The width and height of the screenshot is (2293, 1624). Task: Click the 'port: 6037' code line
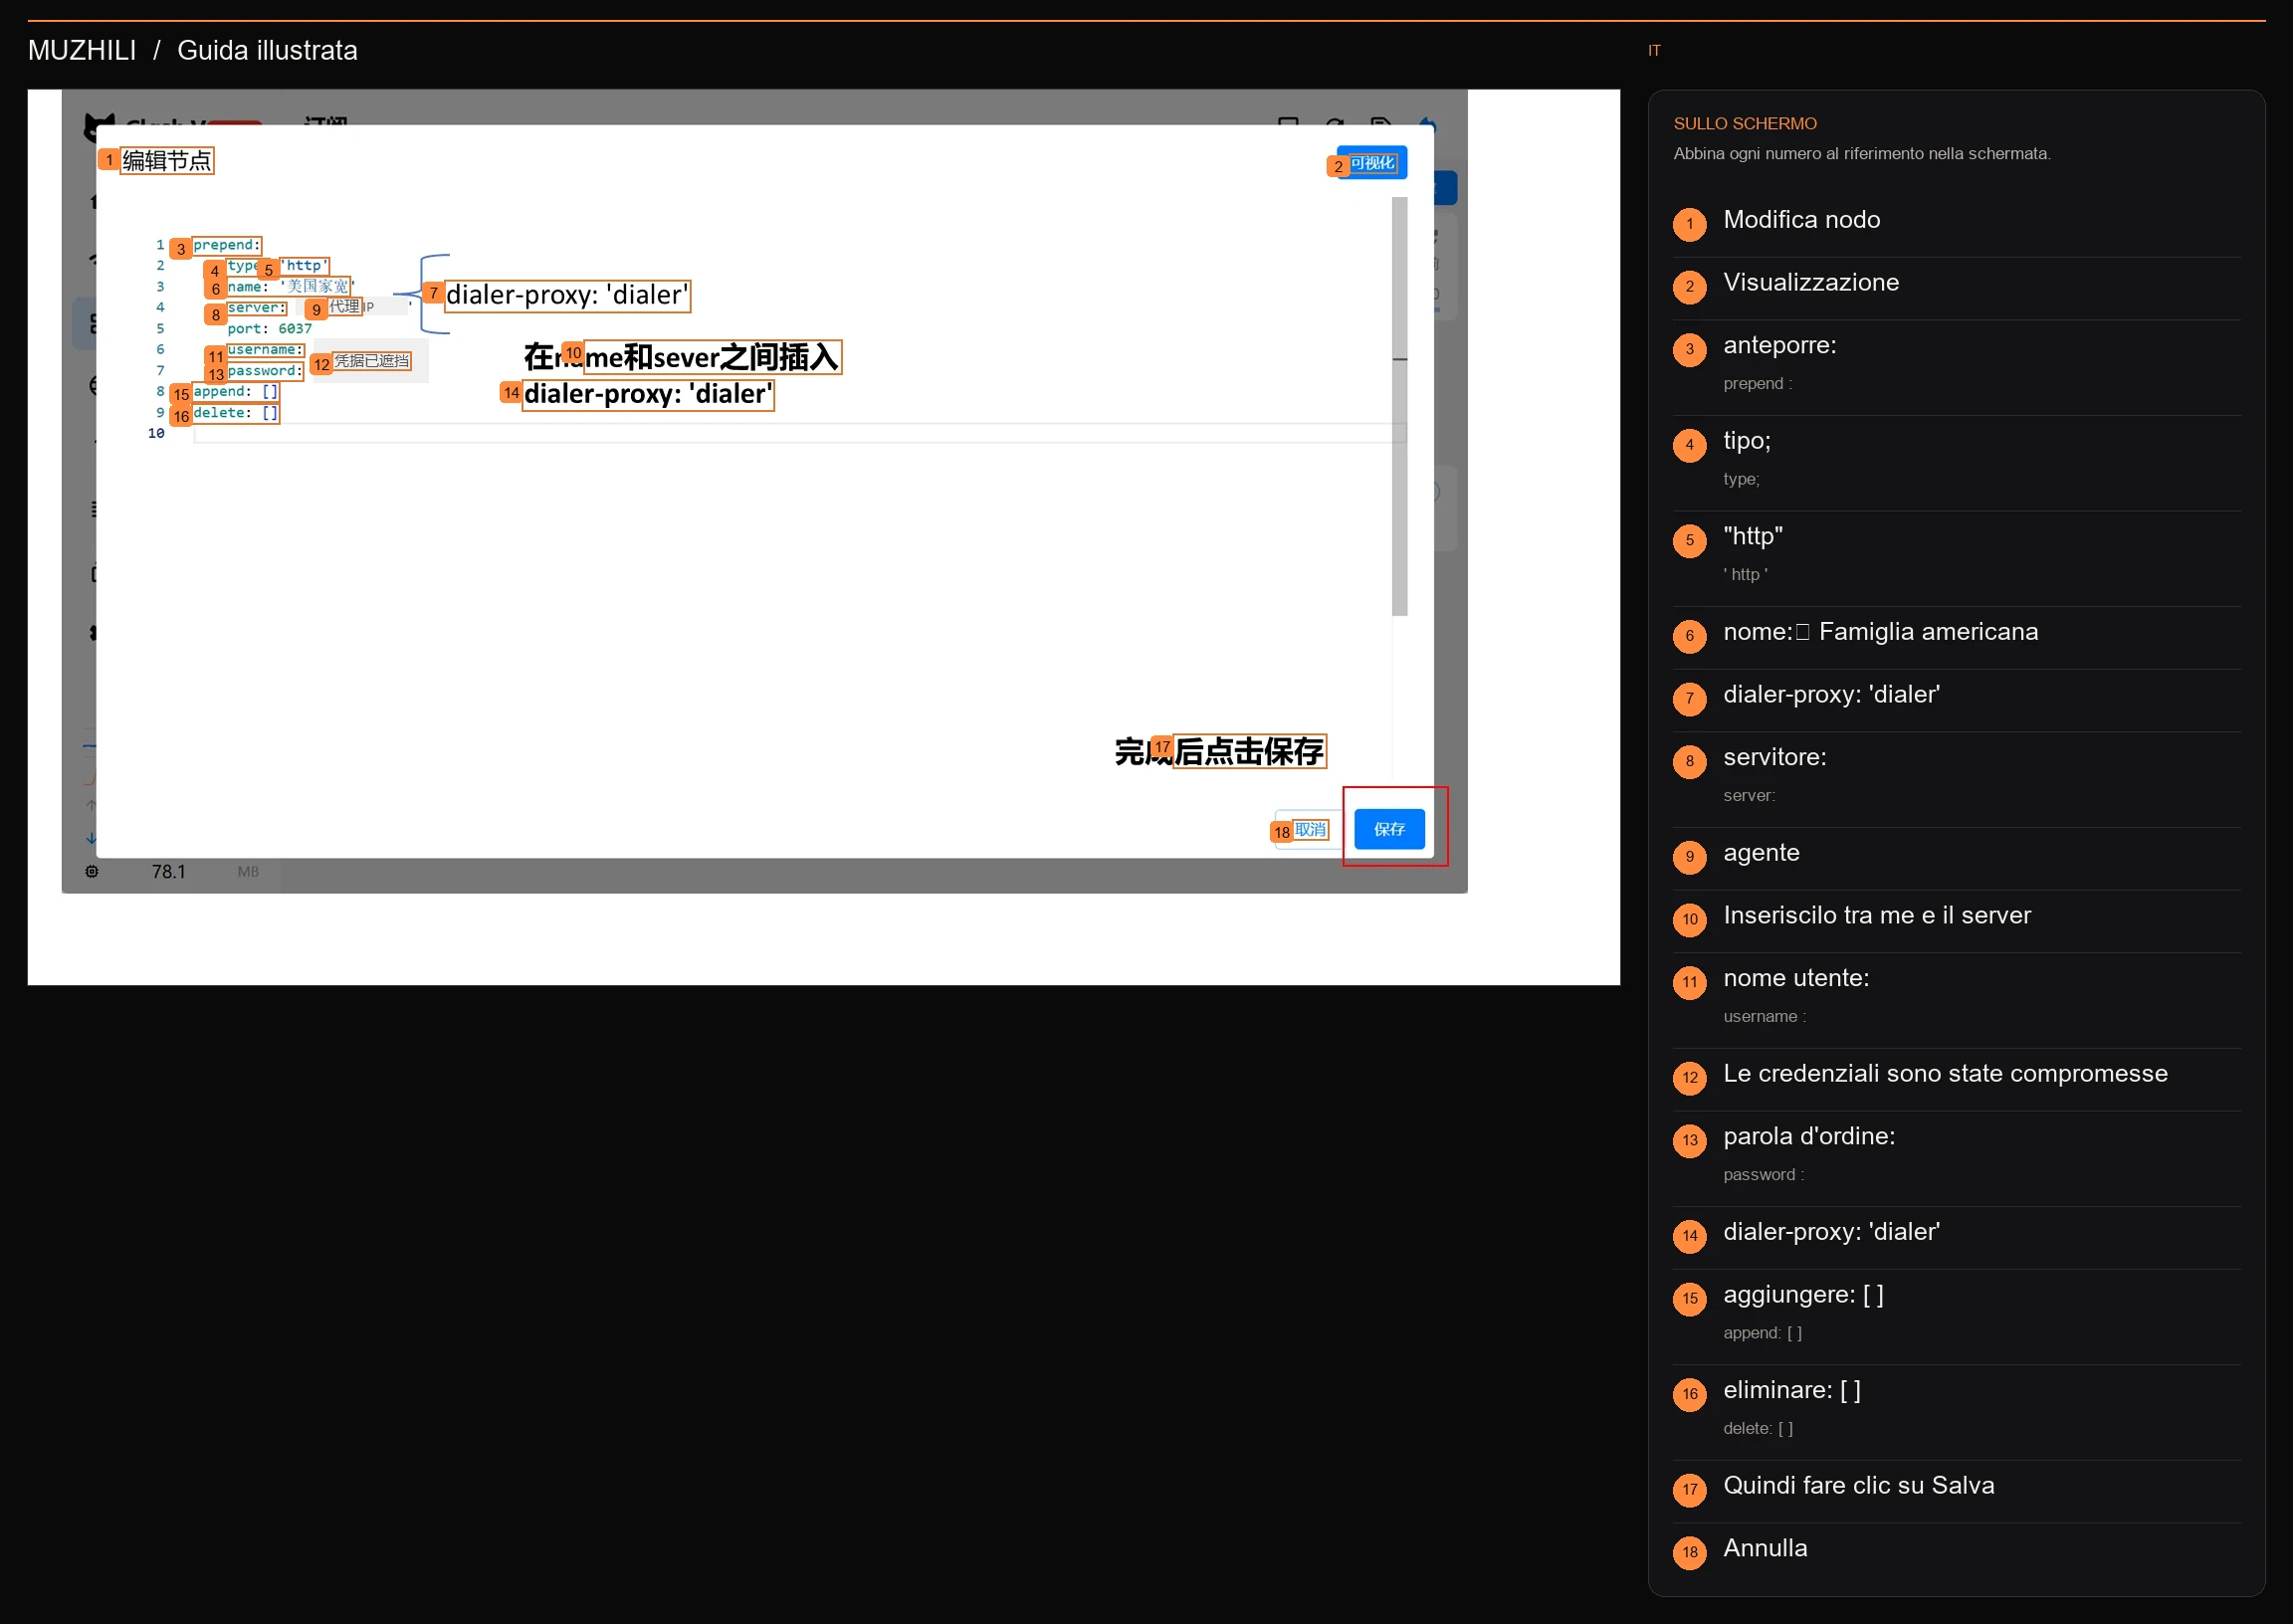(x=269, y=328)
